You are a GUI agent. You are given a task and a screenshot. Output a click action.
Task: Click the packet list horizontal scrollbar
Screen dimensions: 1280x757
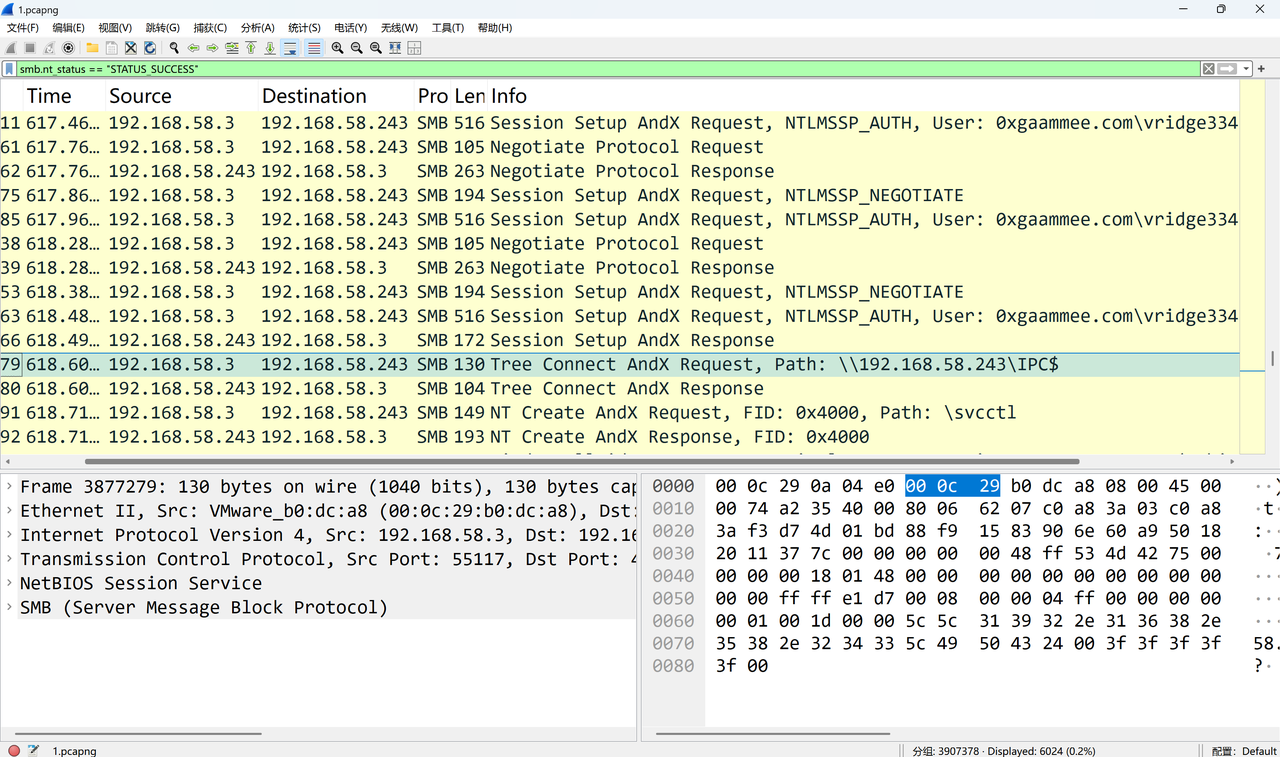[x=580, y=462]
